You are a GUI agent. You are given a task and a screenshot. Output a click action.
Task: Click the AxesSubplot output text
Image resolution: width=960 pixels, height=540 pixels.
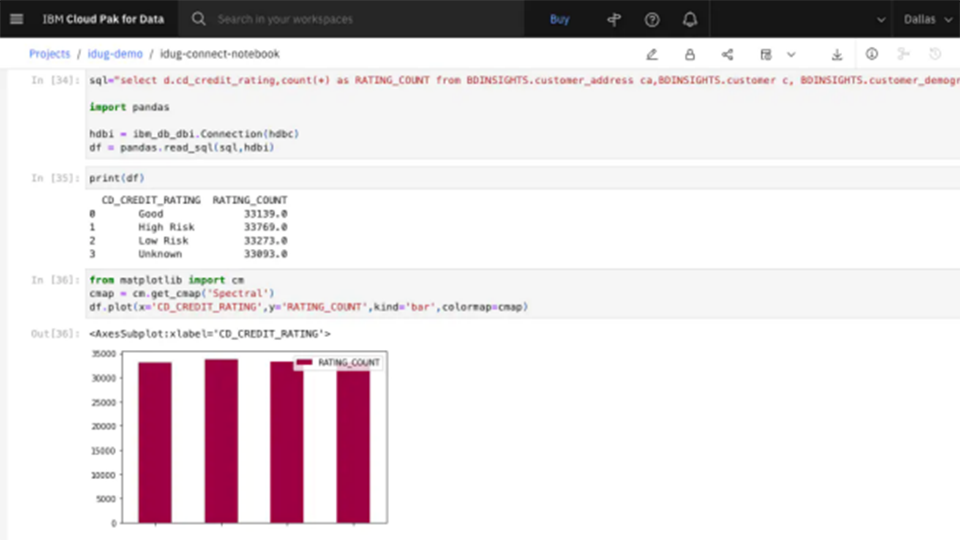pyautogui.click(x=210, y=334)
